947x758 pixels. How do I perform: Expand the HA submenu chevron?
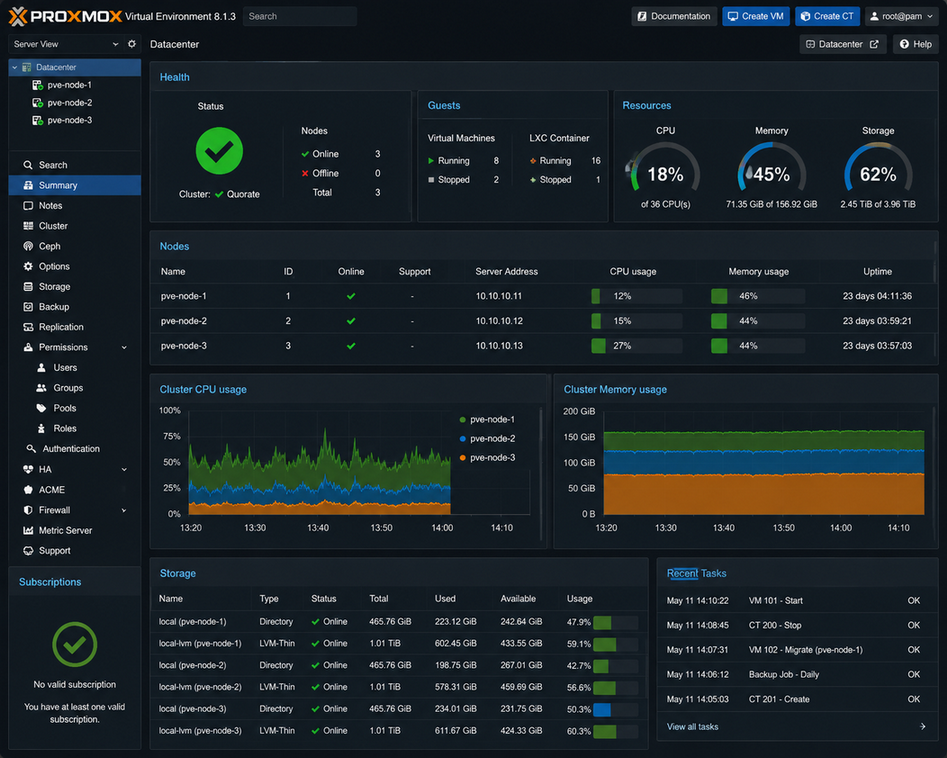point(124,469)
